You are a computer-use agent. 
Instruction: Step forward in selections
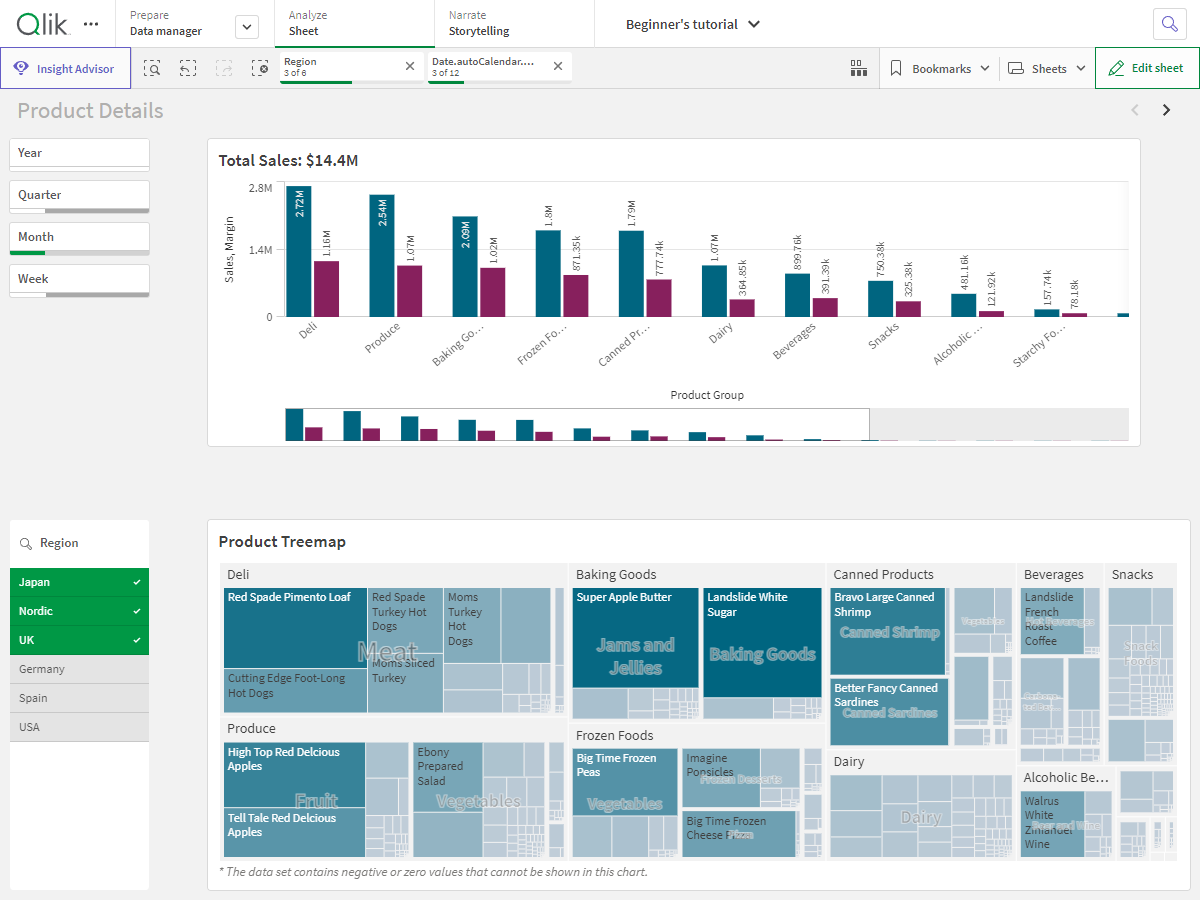tap(224, 68)
